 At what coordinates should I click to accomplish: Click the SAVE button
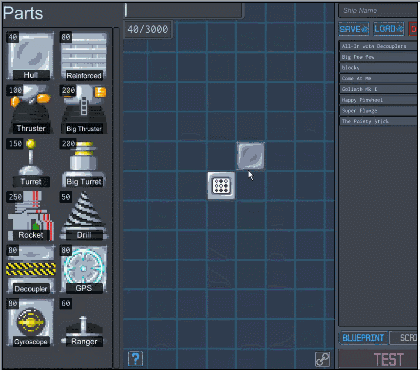(x=354, y=29)
